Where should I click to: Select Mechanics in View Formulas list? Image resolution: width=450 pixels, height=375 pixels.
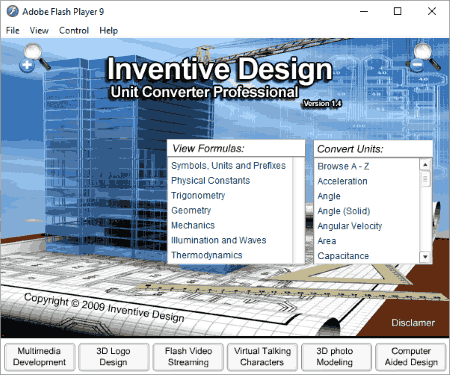click(193, 225)
